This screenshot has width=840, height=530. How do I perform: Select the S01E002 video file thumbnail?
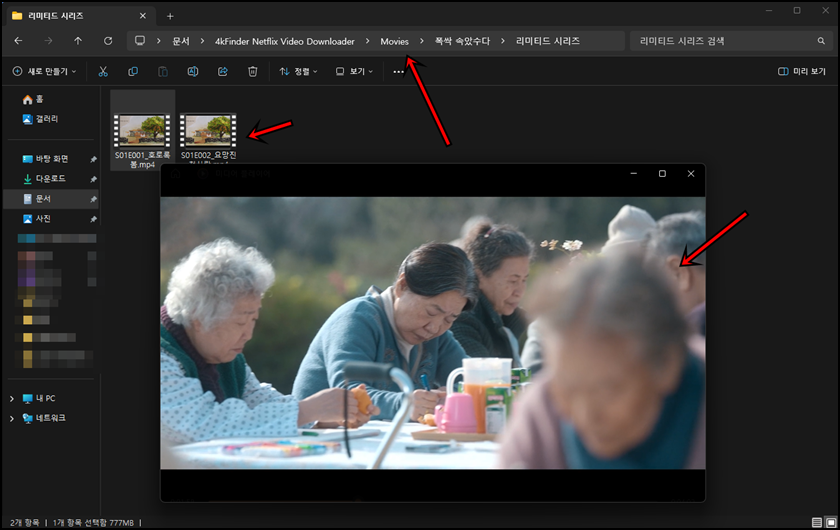pyautogui.click(x=208, y=130)
